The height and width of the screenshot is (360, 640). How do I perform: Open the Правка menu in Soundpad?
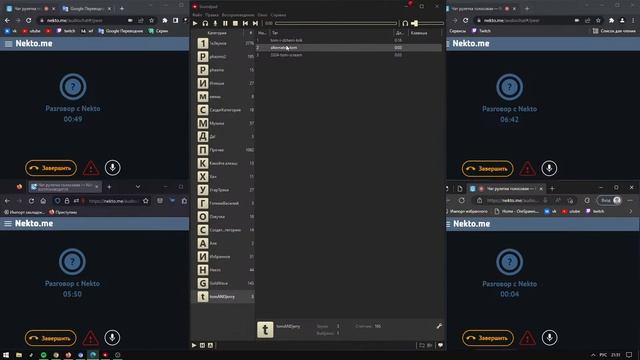click(x=212, y=15)
